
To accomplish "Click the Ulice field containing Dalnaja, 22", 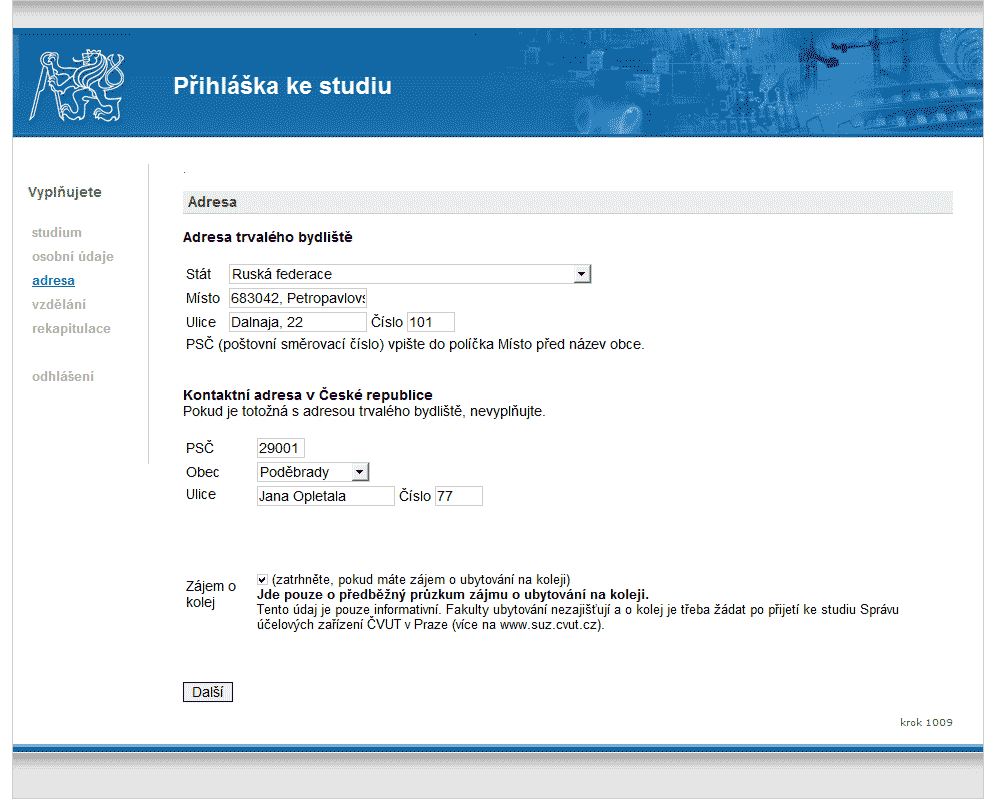I will tap(298, 322).
